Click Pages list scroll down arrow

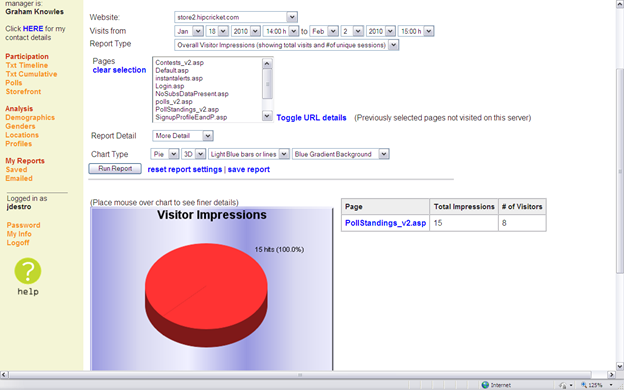click(267, 116)
